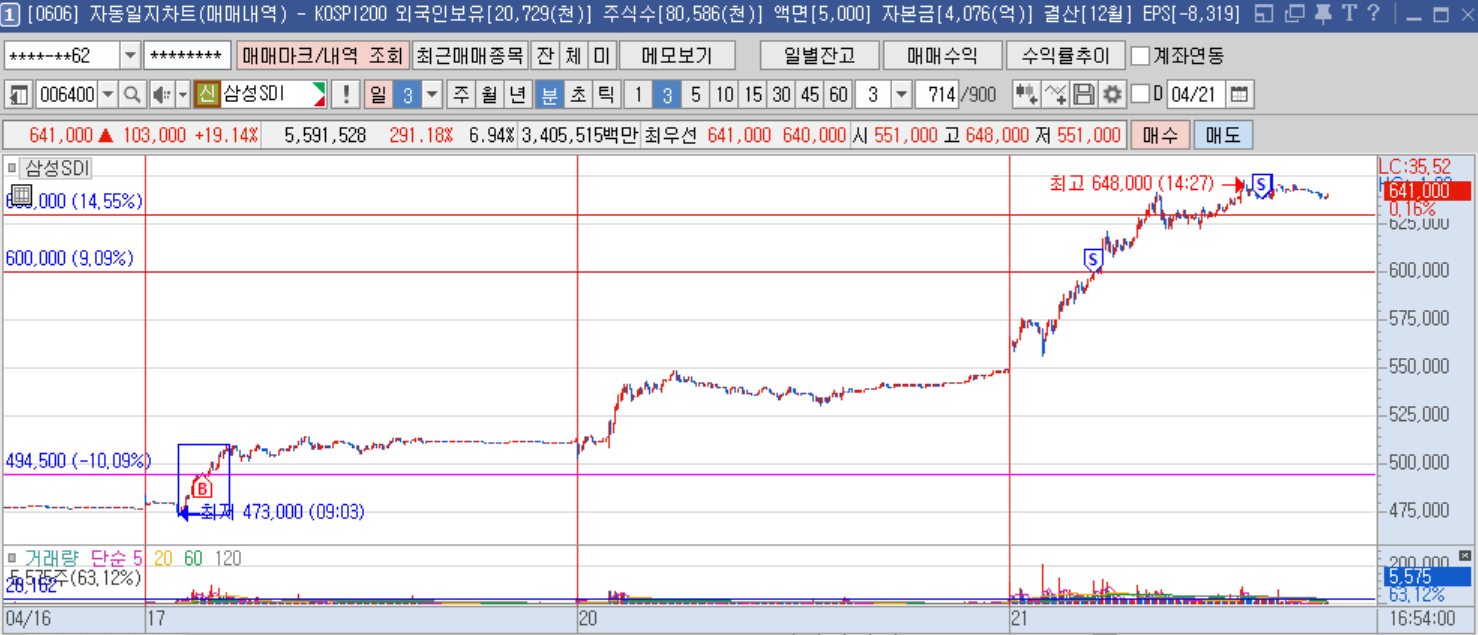Screen dimensions: 1478x635
Task: Click the green 신 stock badge
Action: coord(207,95)
